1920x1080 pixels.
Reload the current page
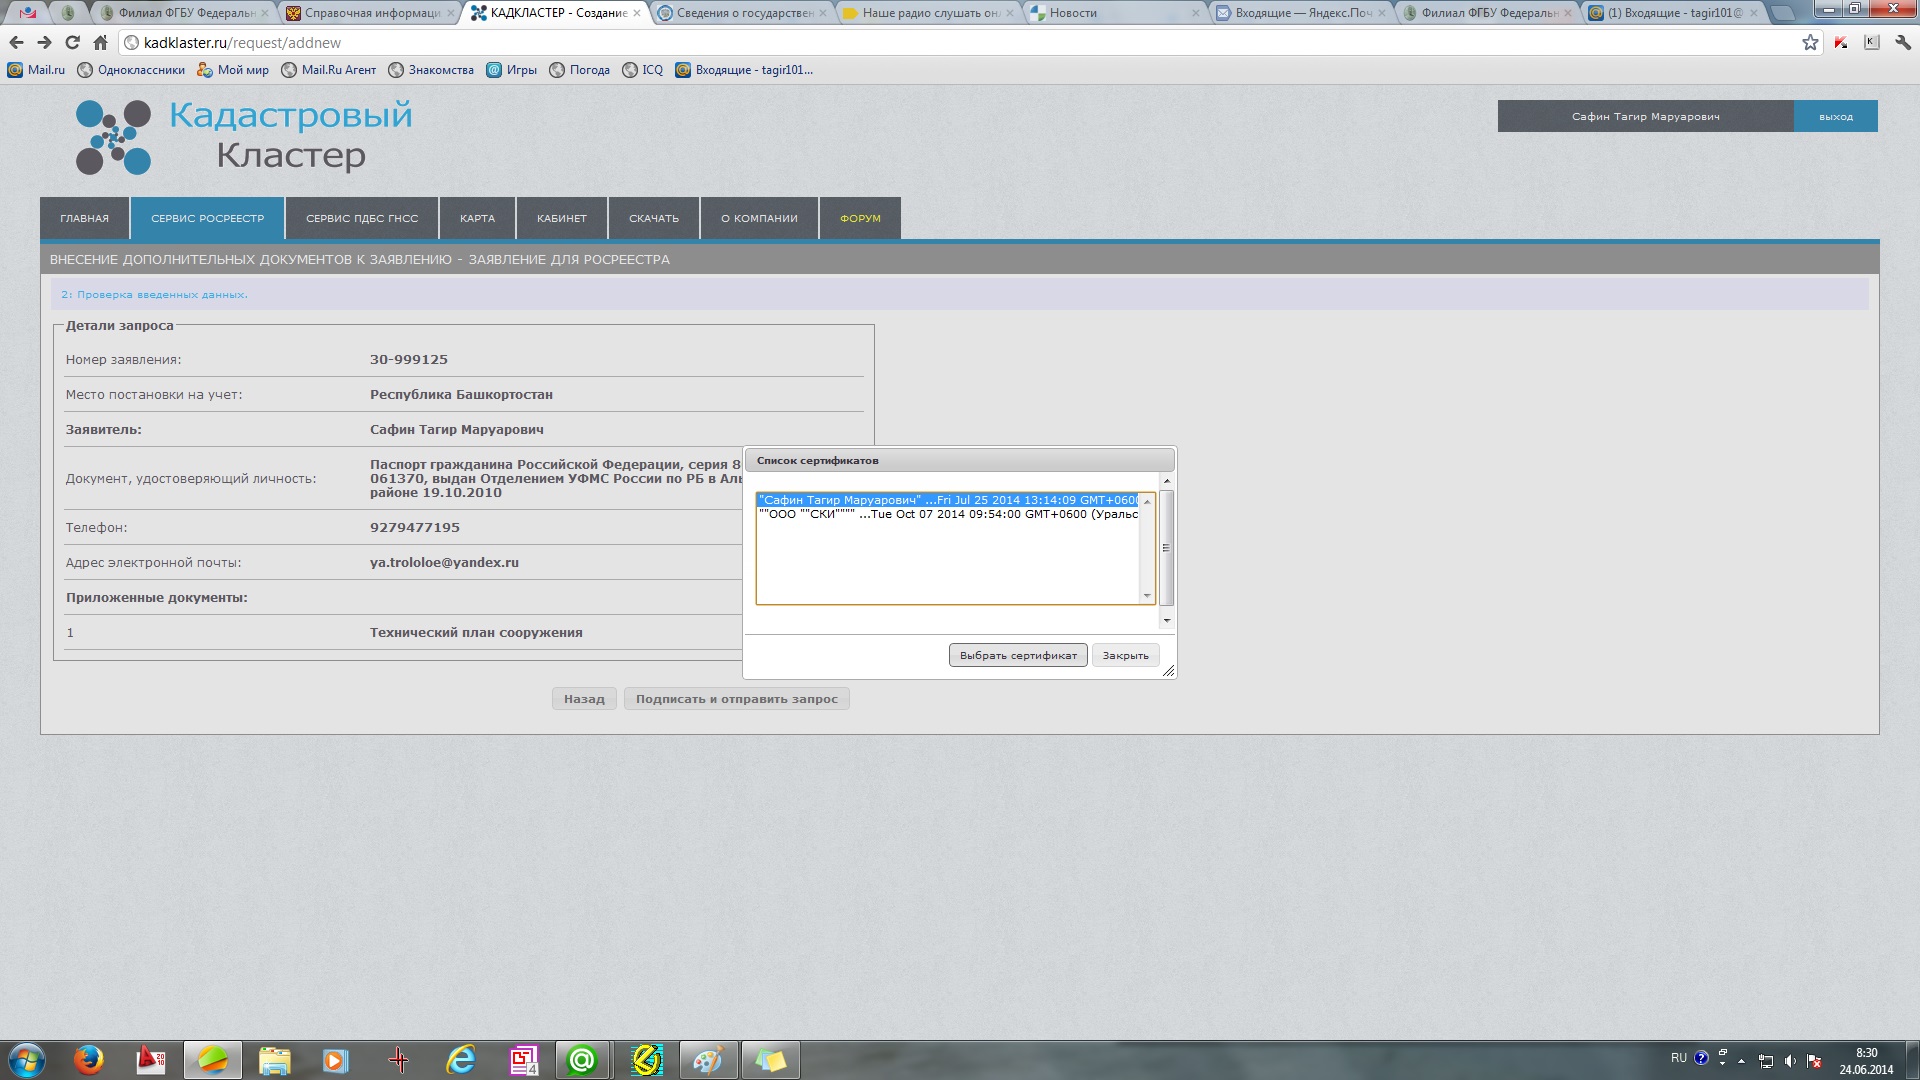[x=72, y=42]
